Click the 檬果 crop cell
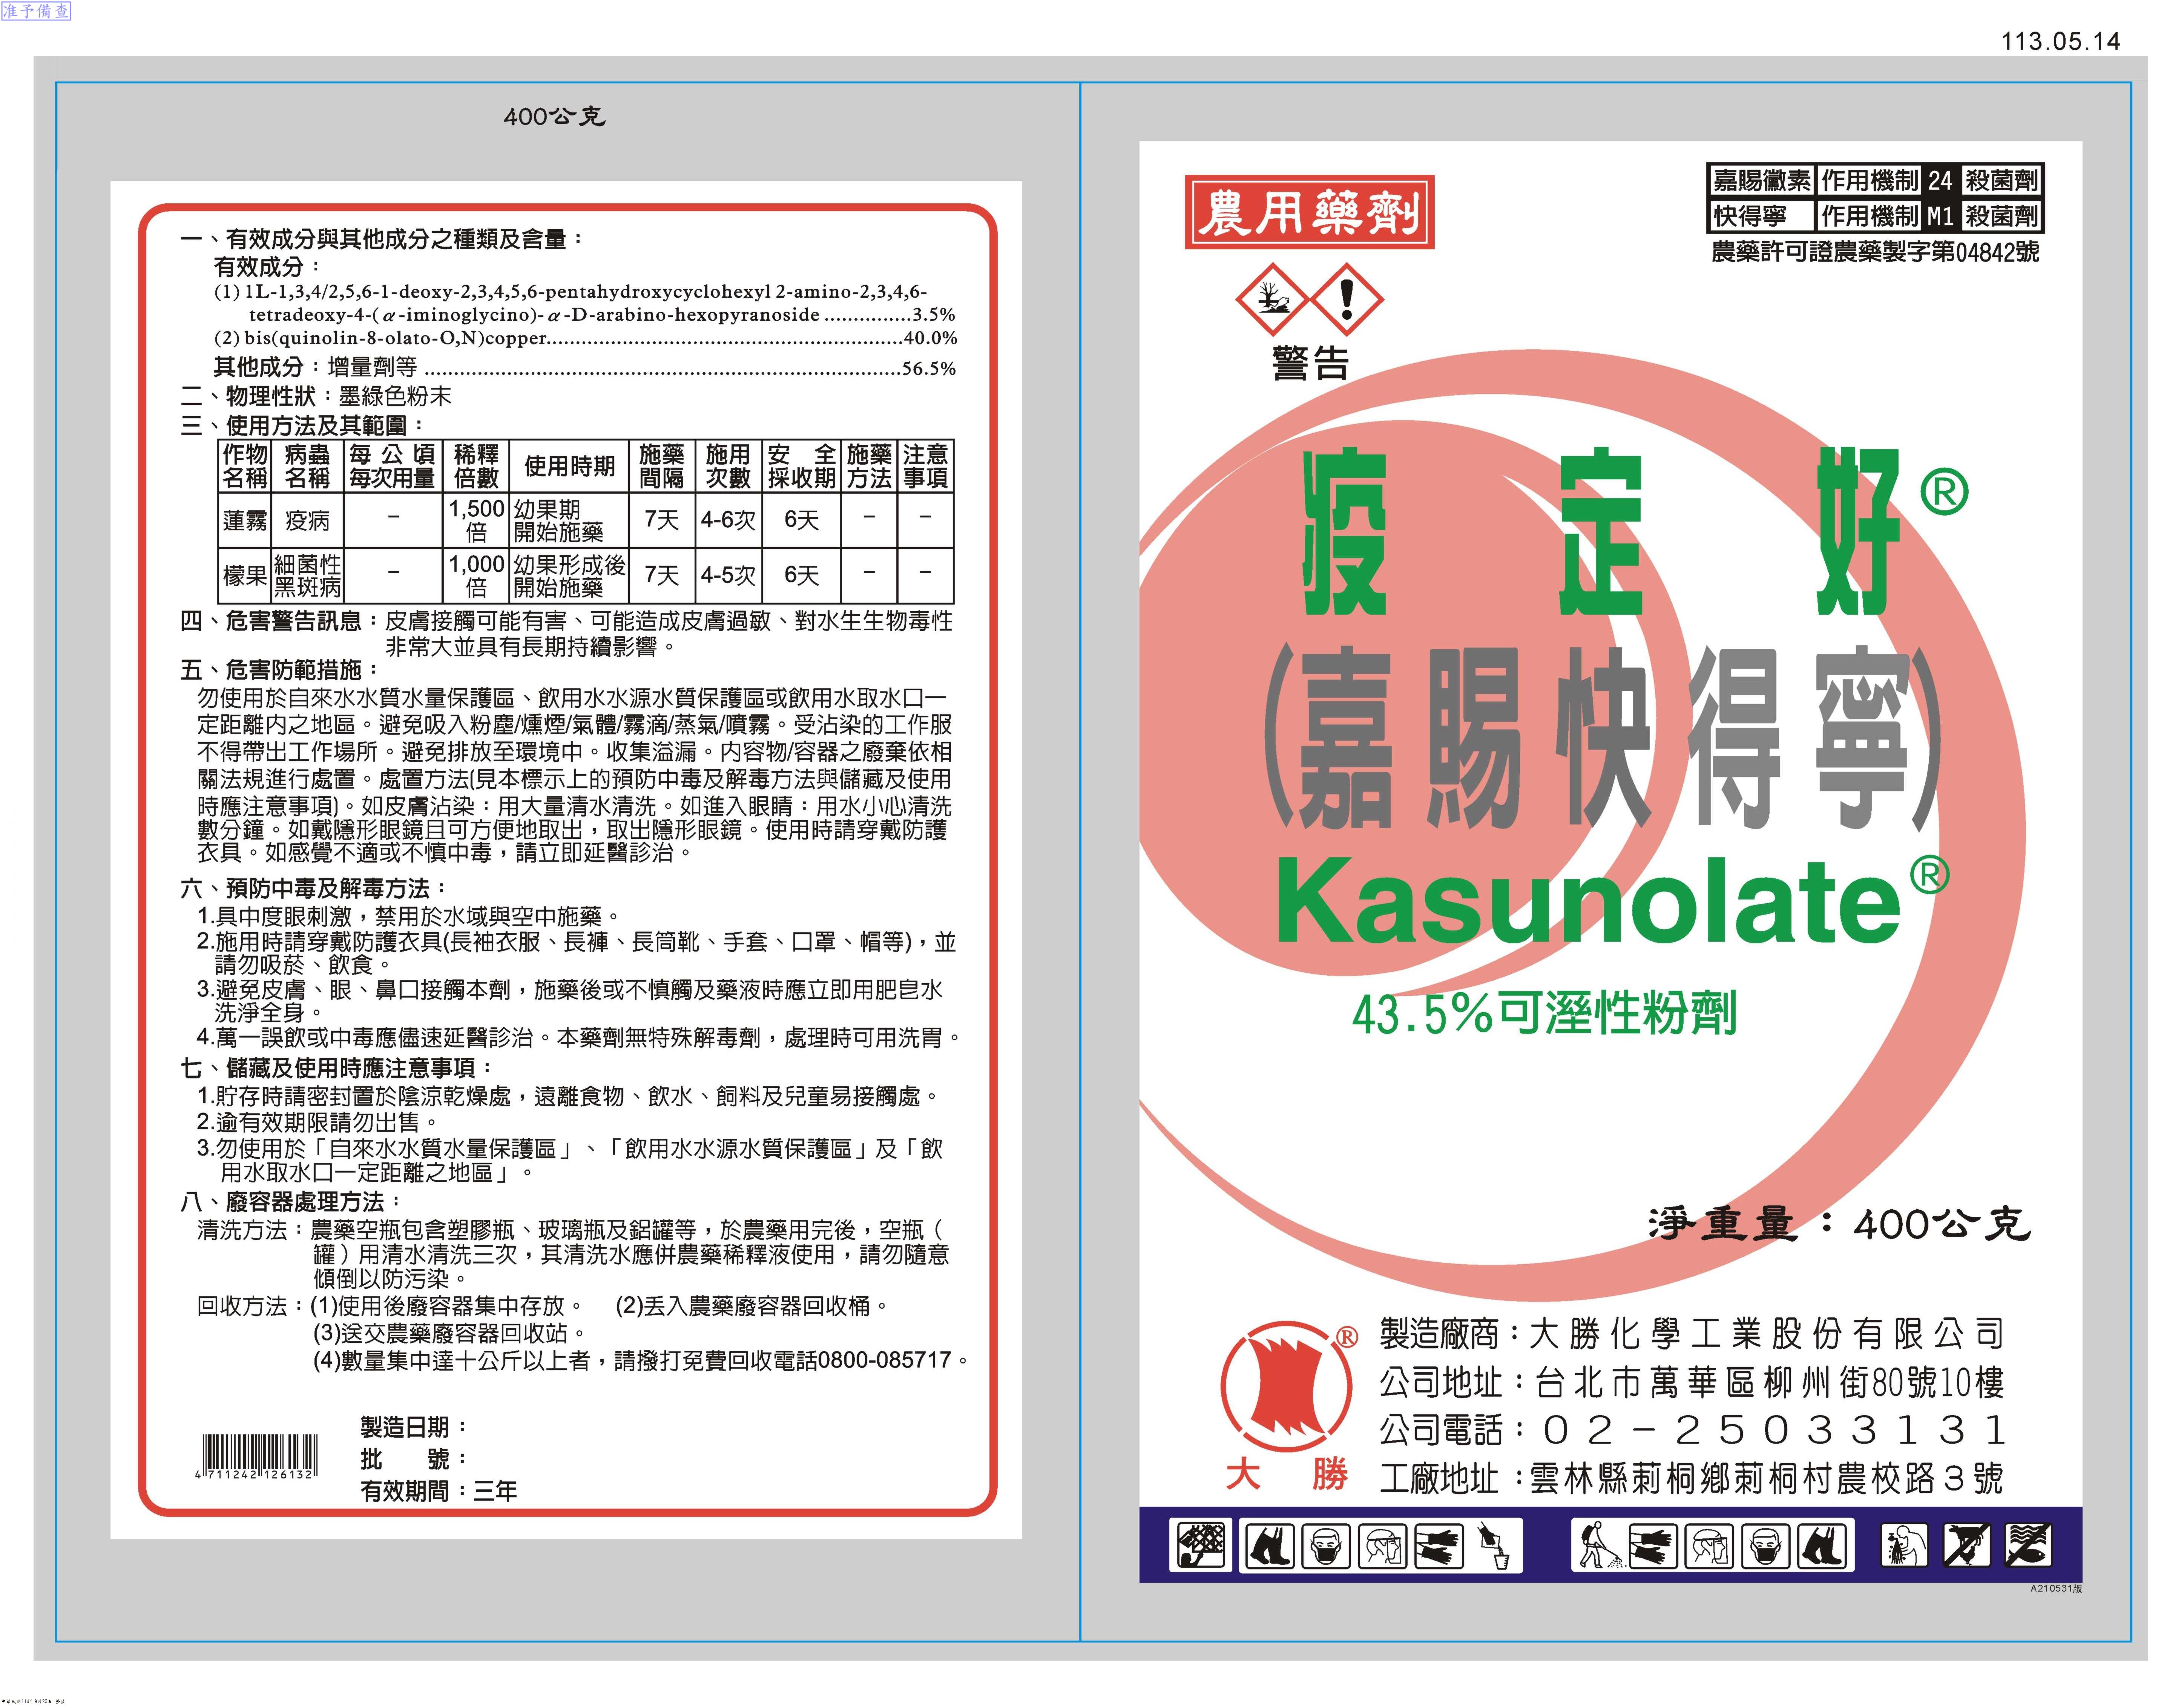Image resolution: width=2184 pixels, height=1707 pixels. 245,575
